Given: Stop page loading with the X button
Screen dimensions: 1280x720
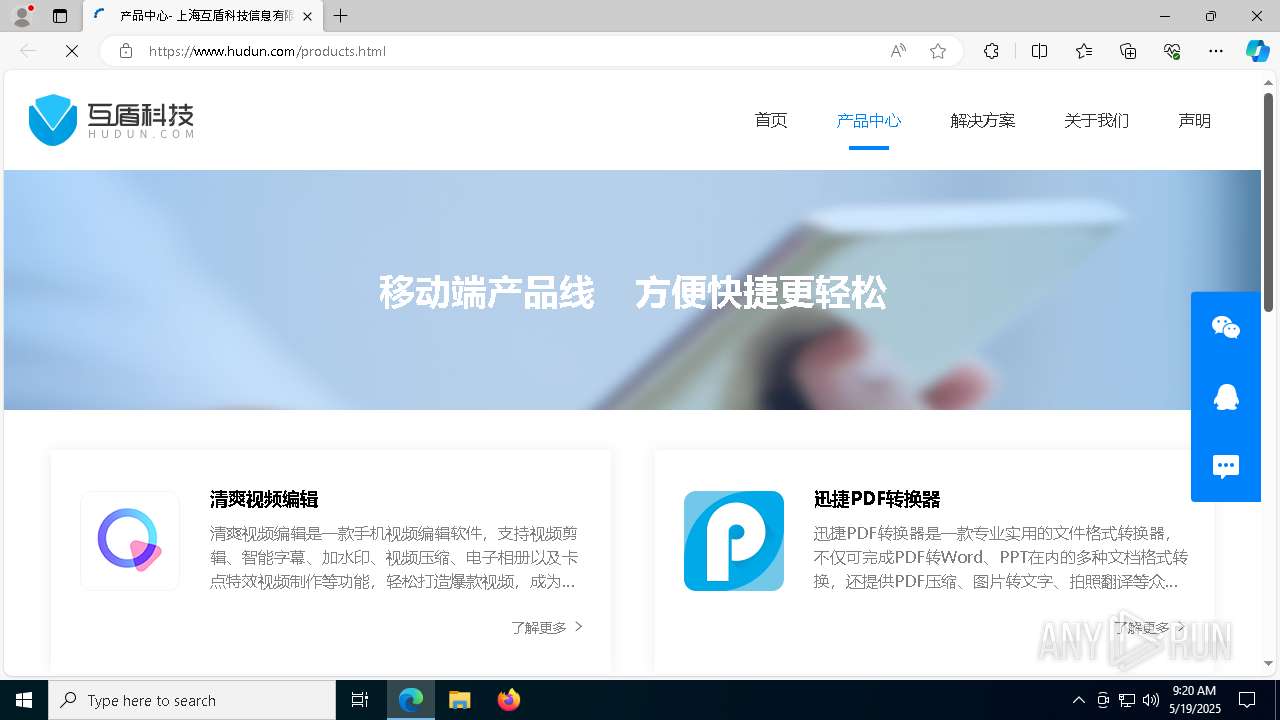Looking at the screenshot, I should click(72, 51).
